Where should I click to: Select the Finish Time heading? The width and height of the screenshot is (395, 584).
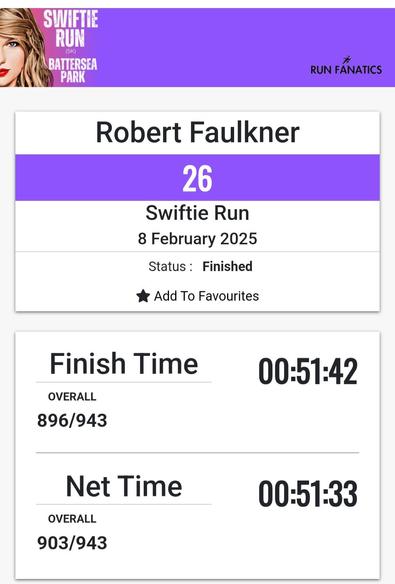[x=124, y=364]
